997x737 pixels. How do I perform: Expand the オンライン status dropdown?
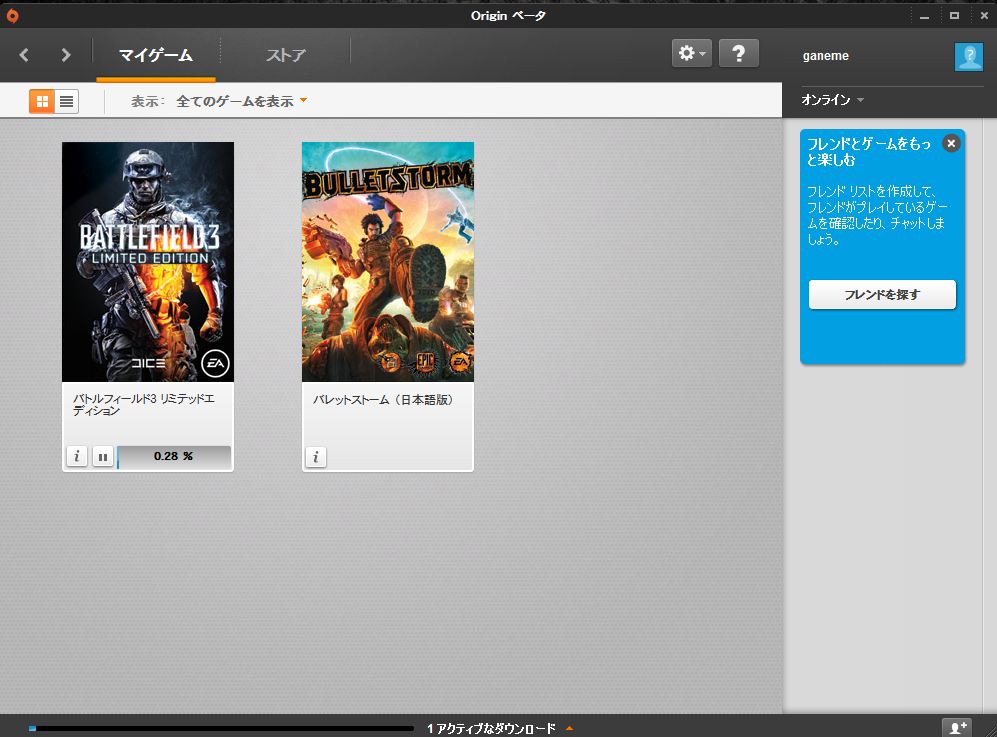click(x=832, y=100)
